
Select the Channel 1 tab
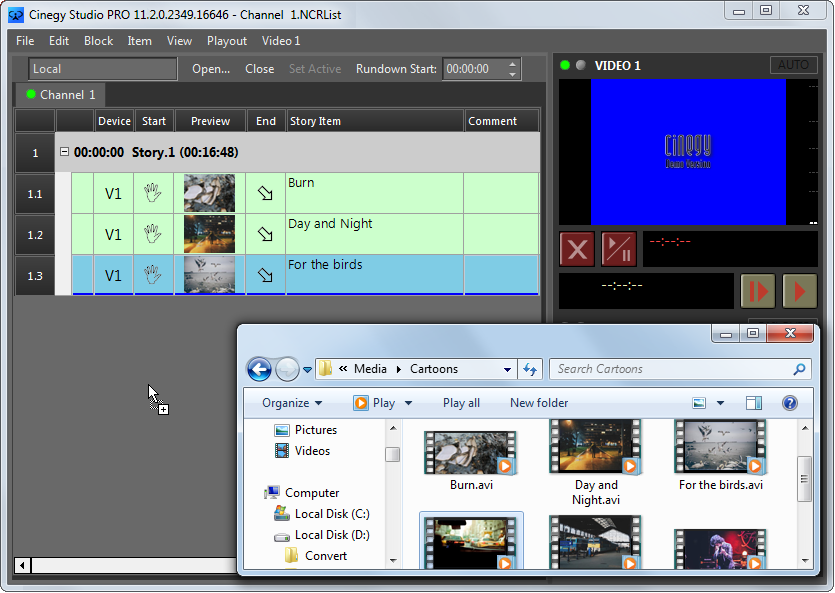60,95
